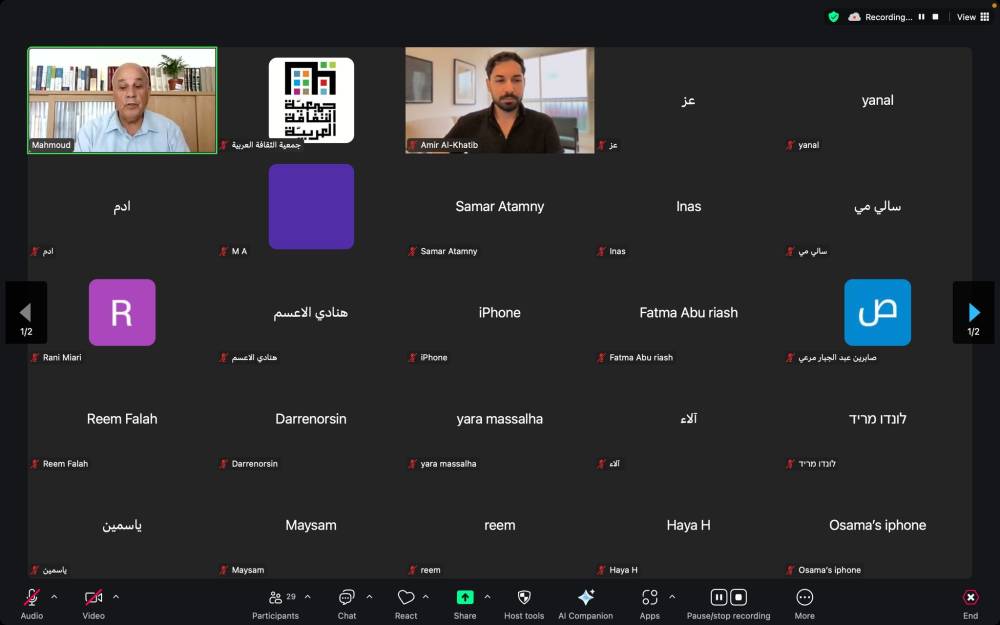The height and width of the screenshot is (625, 1000).
Task: Go to next page of participants
Action: 973,313
